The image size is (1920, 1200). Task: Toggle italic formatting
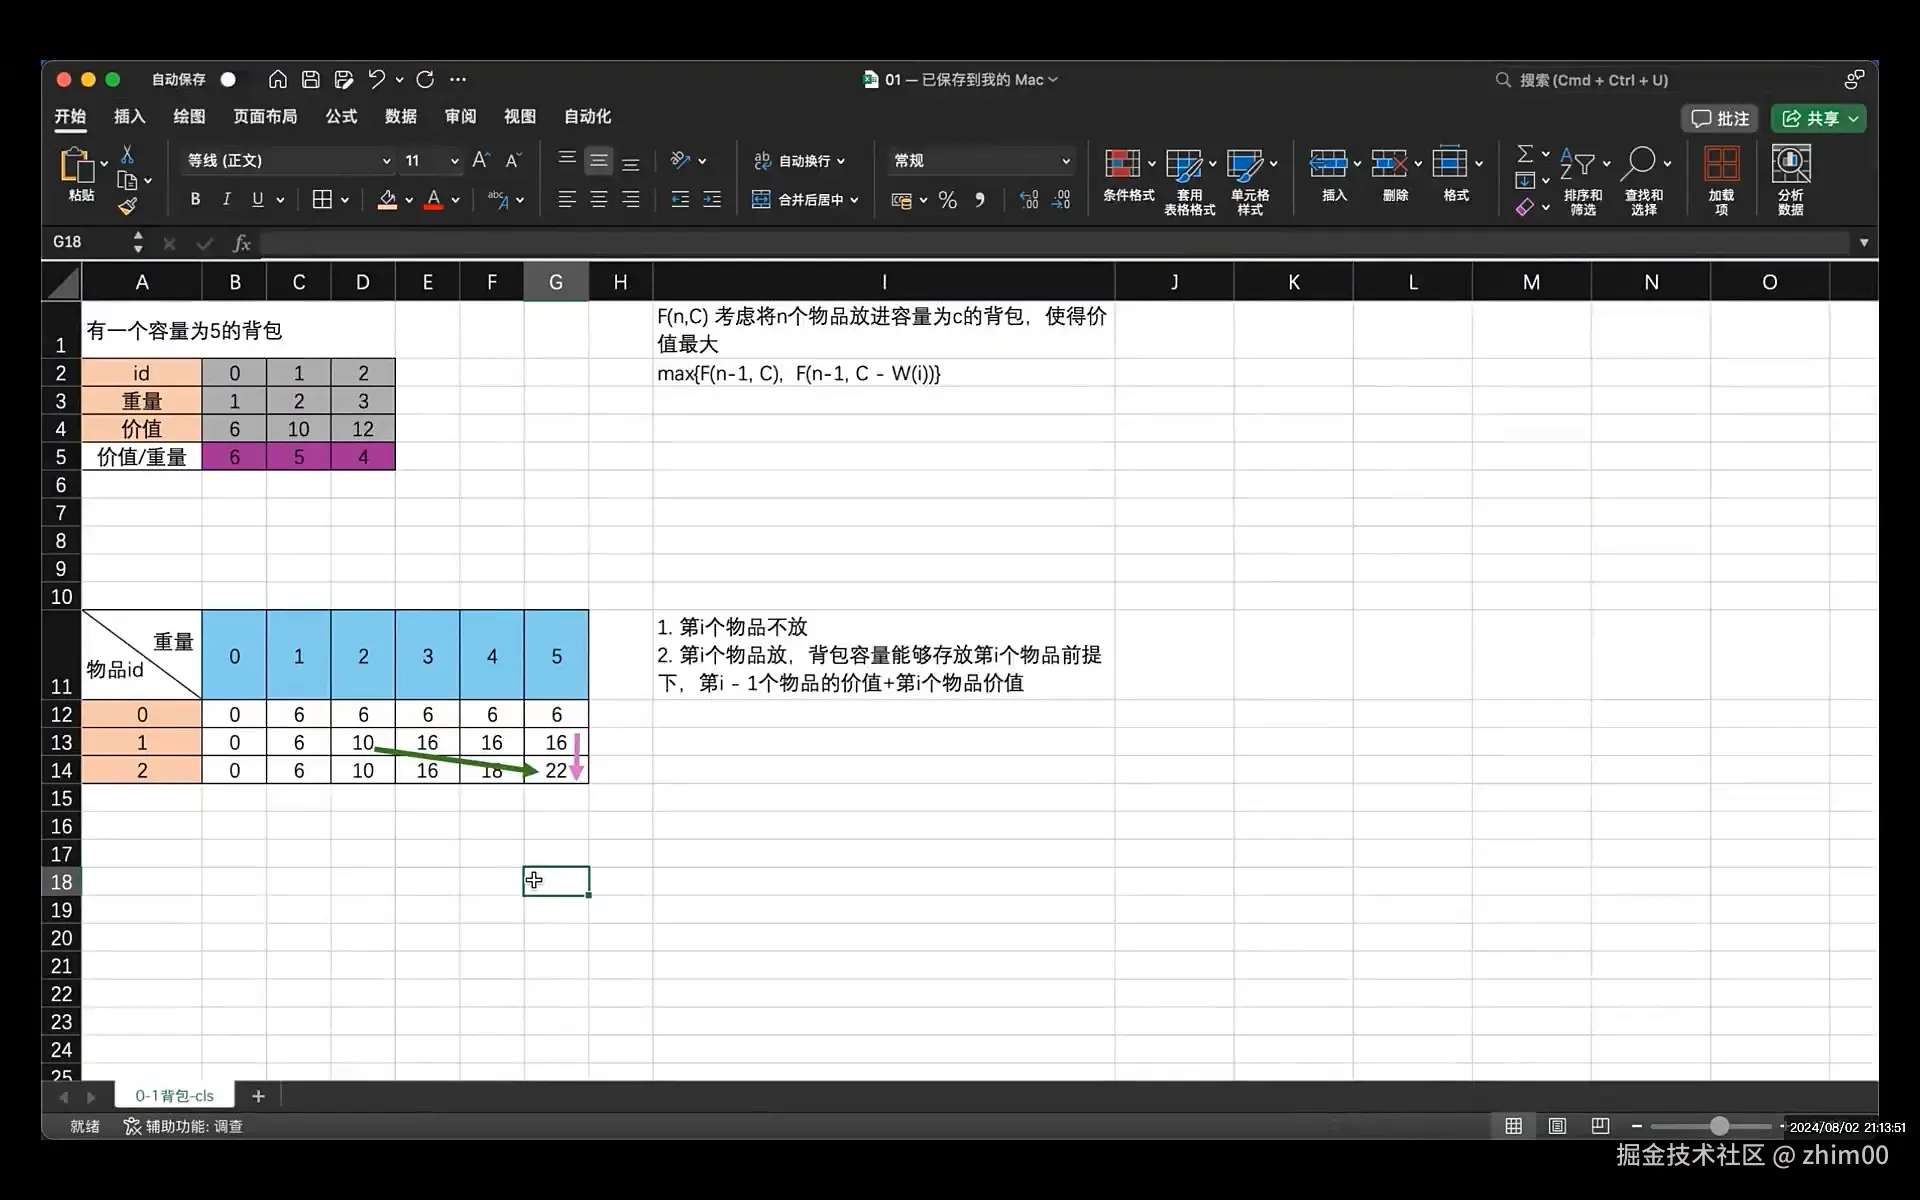(x=226, y=199)
